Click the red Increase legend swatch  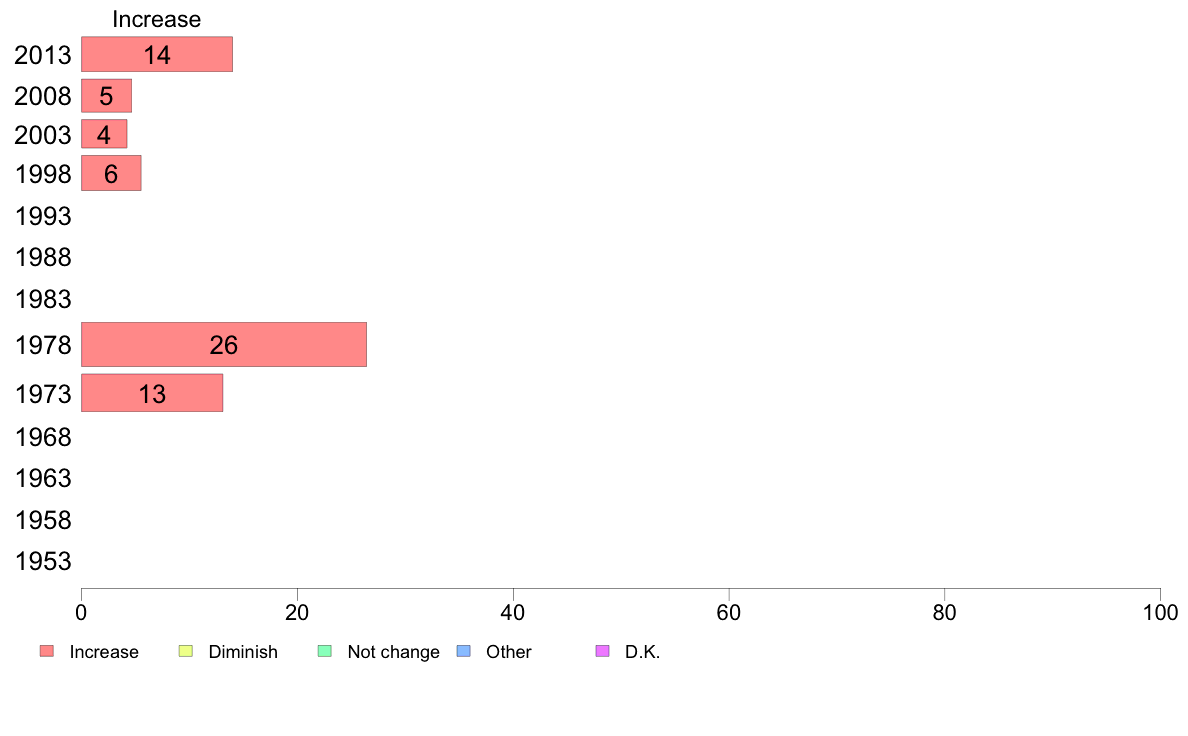47,651
